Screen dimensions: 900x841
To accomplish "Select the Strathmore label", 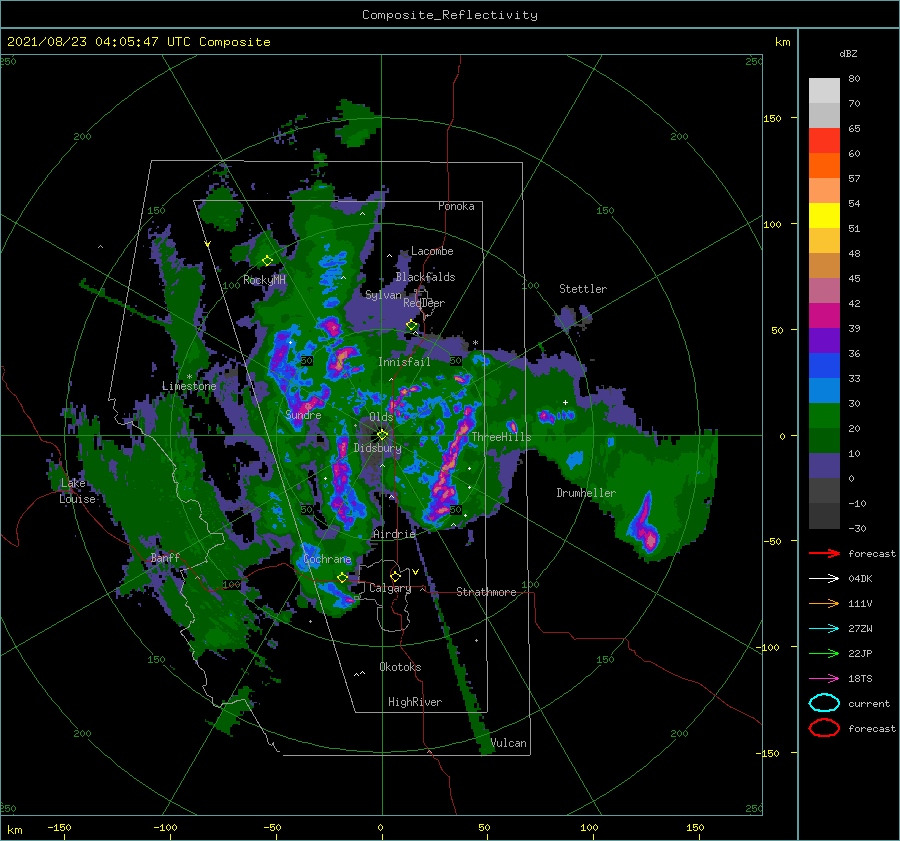I will coord(486,592).
